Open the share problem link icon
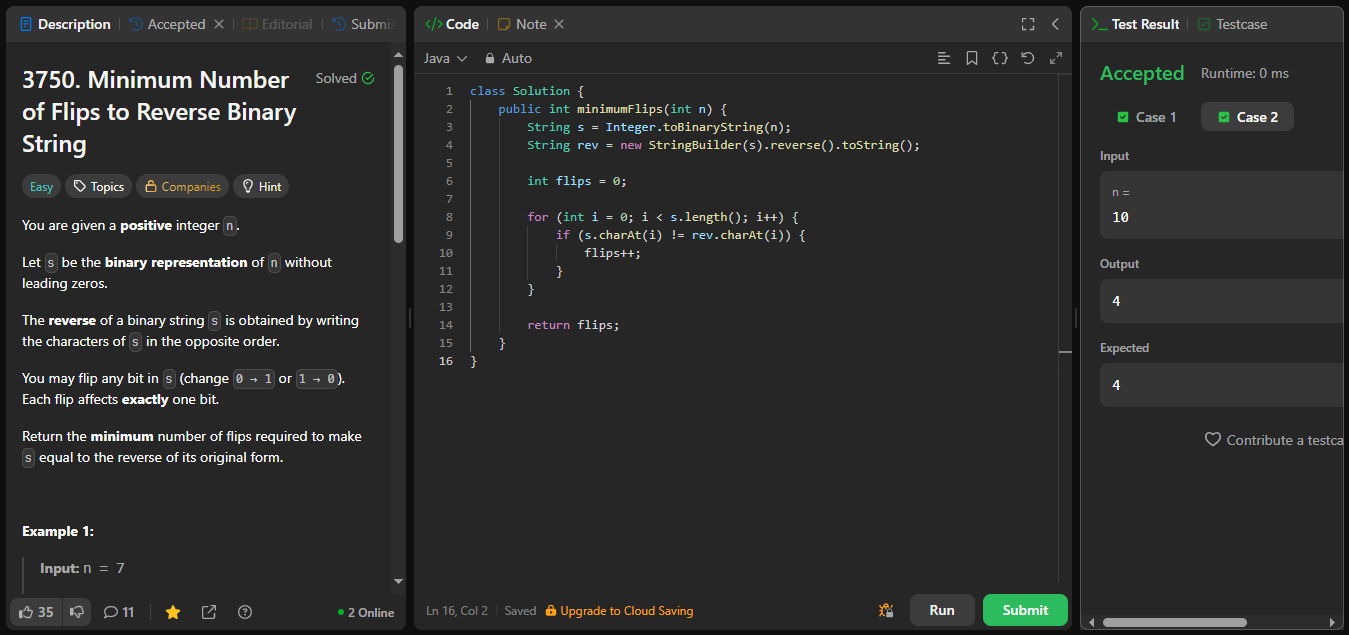1349x635 pixels. click(x=209, y=612)
